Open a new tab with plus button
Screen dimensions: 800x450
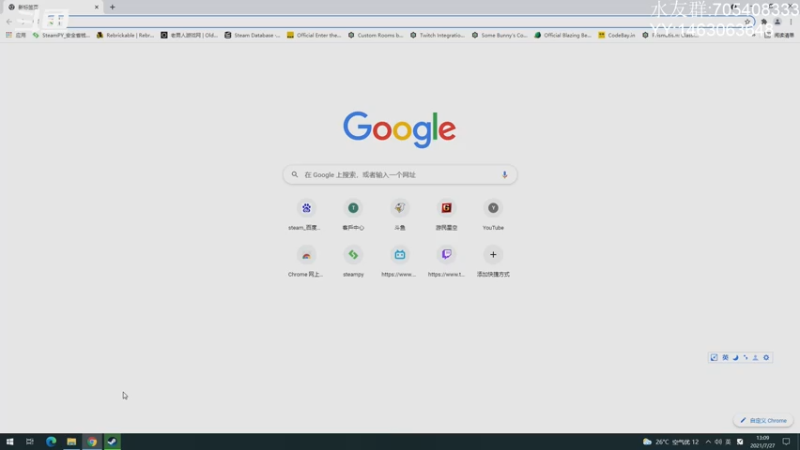coord(112,7)
